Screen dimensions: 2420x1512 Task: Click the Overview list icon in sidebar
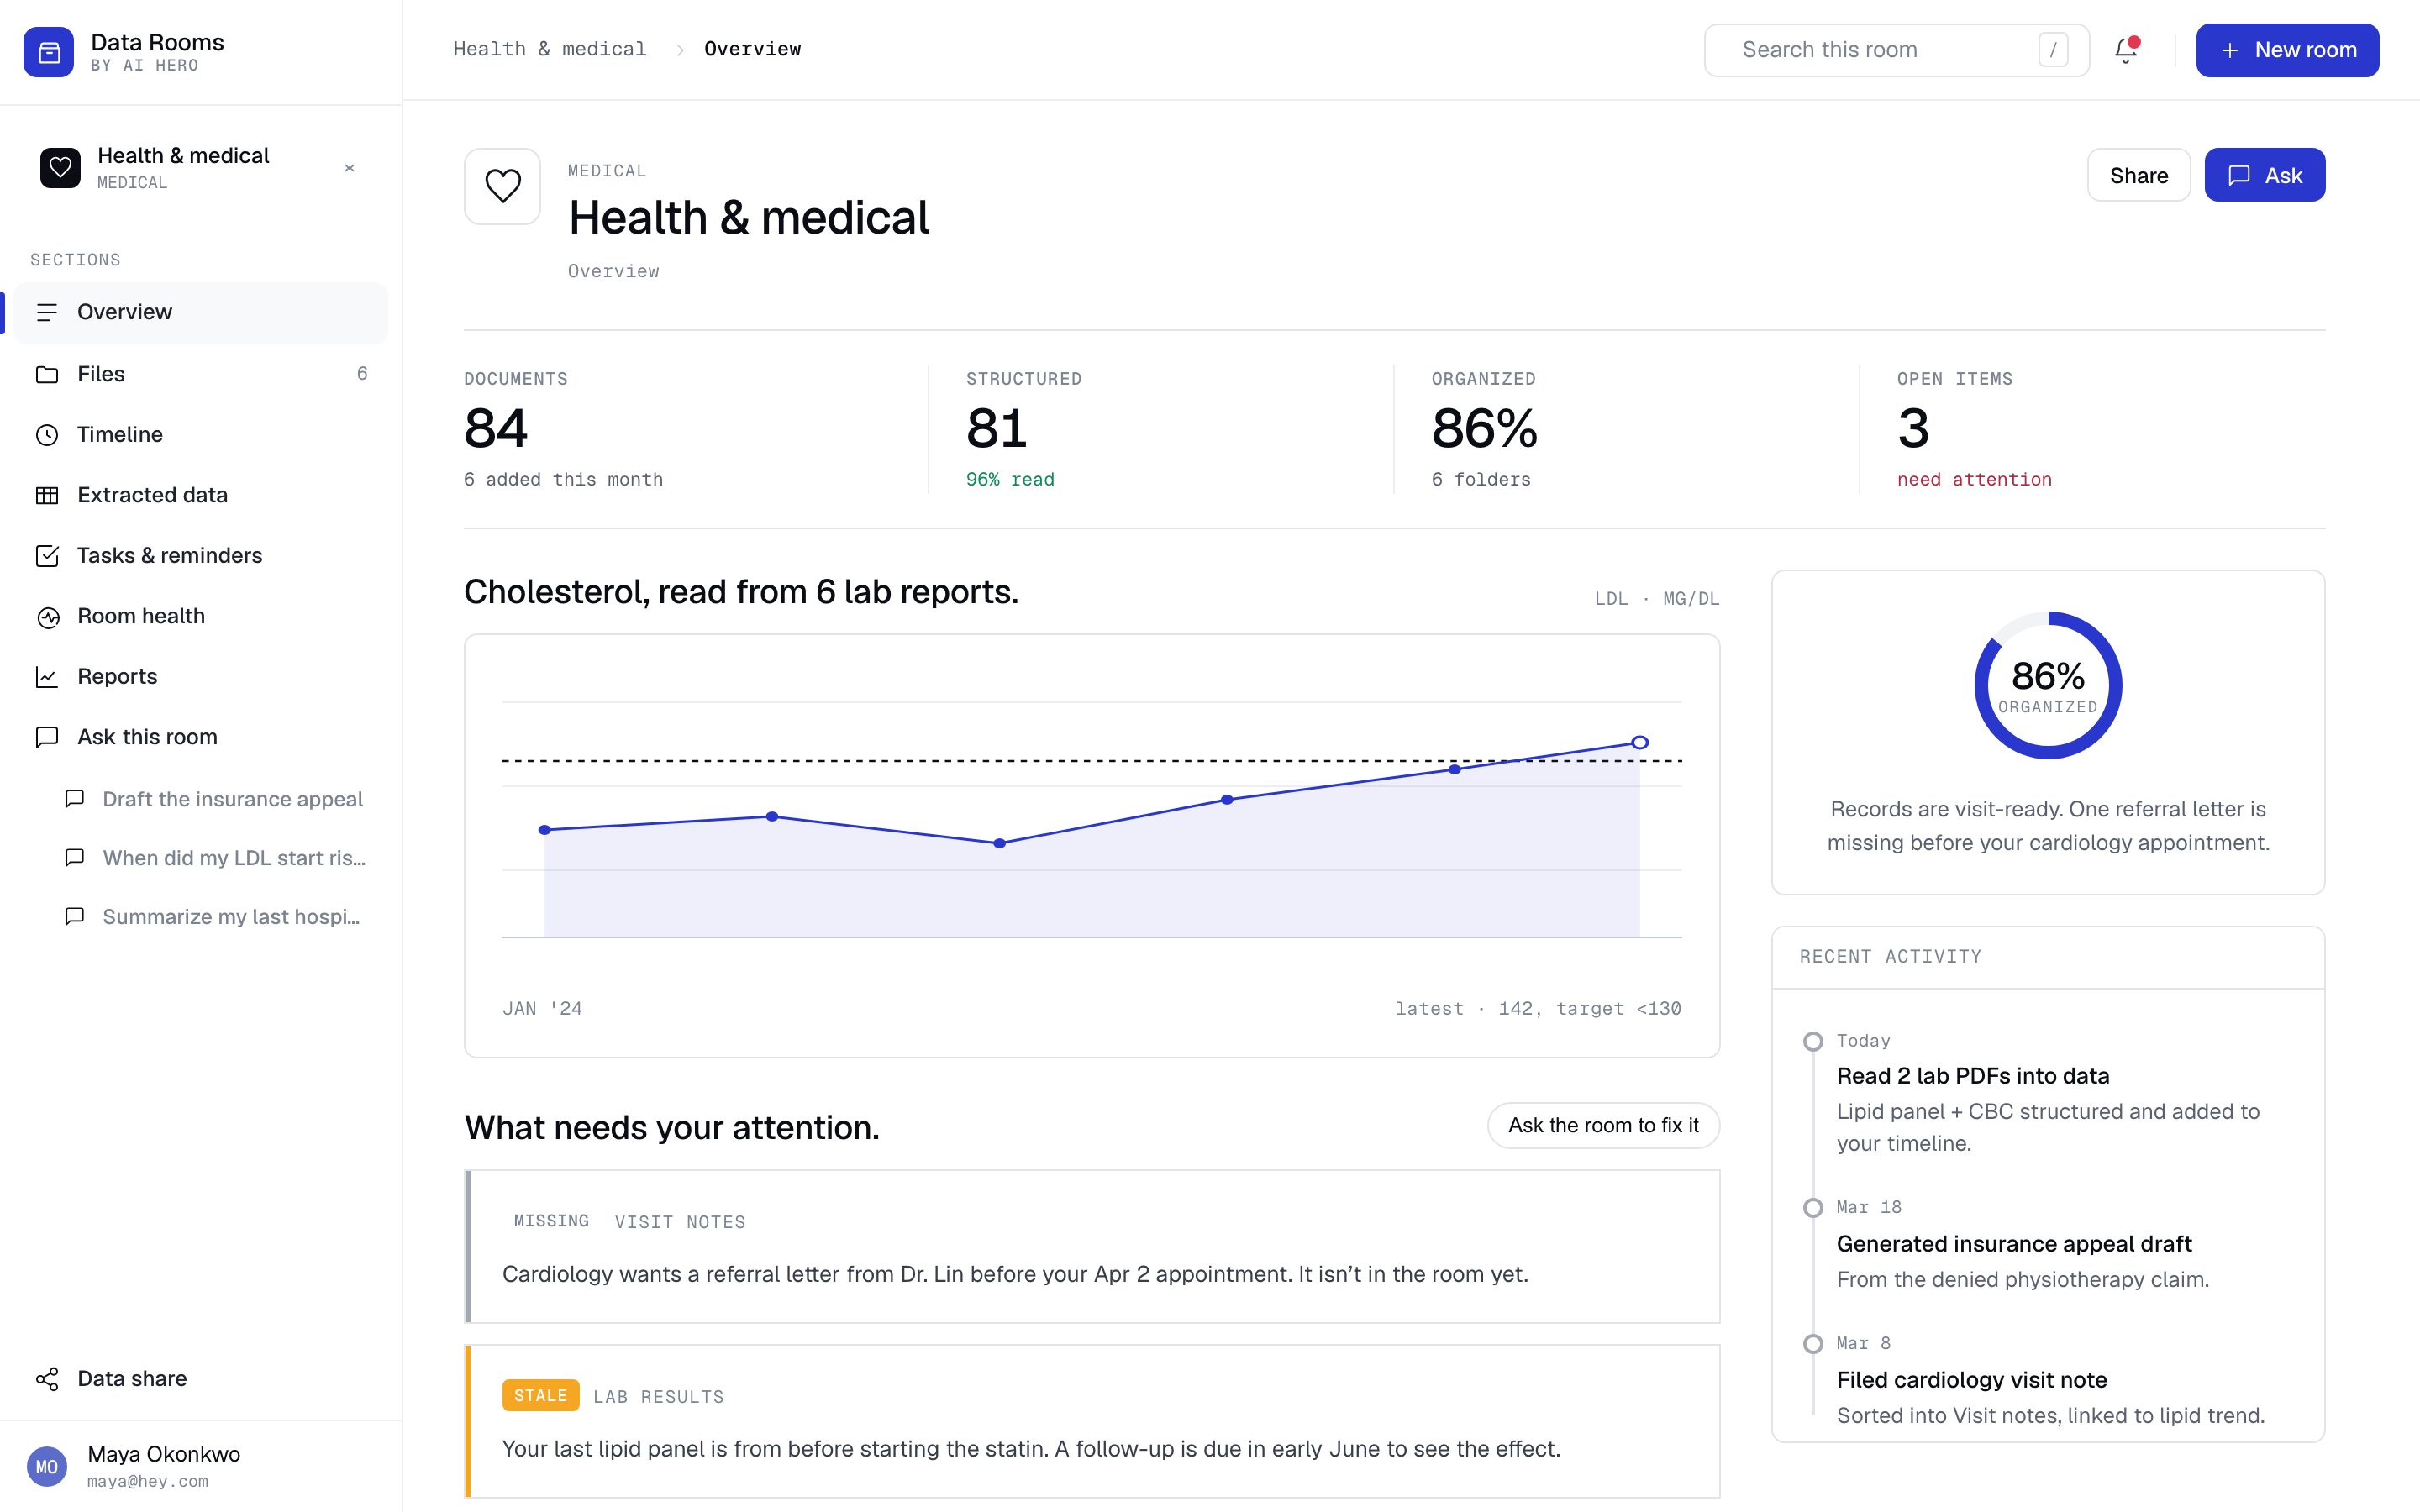click(x=47, y=312)
